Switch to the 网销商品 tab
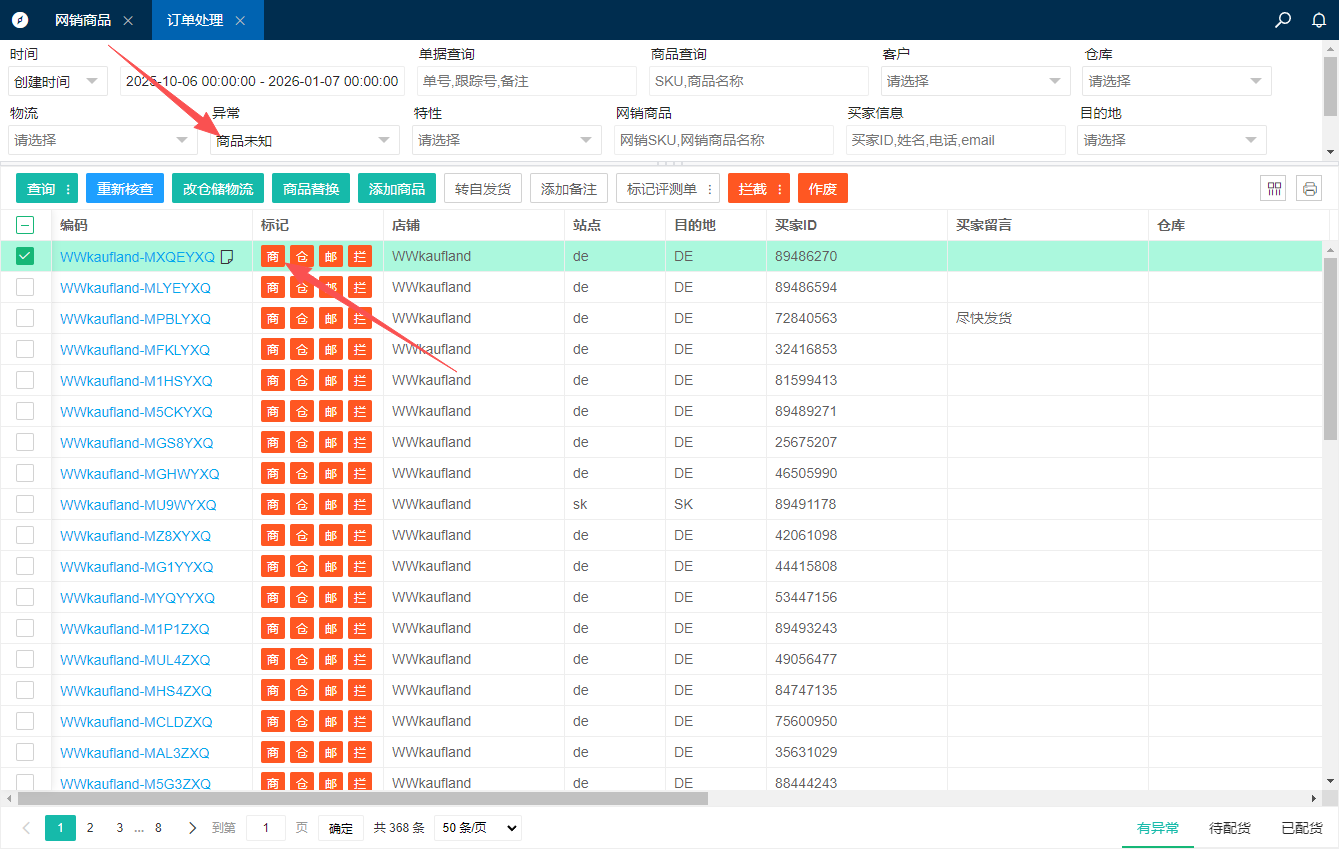Image resolution: width=1339 pixels, height=849 pixels. tap(83, 20)
